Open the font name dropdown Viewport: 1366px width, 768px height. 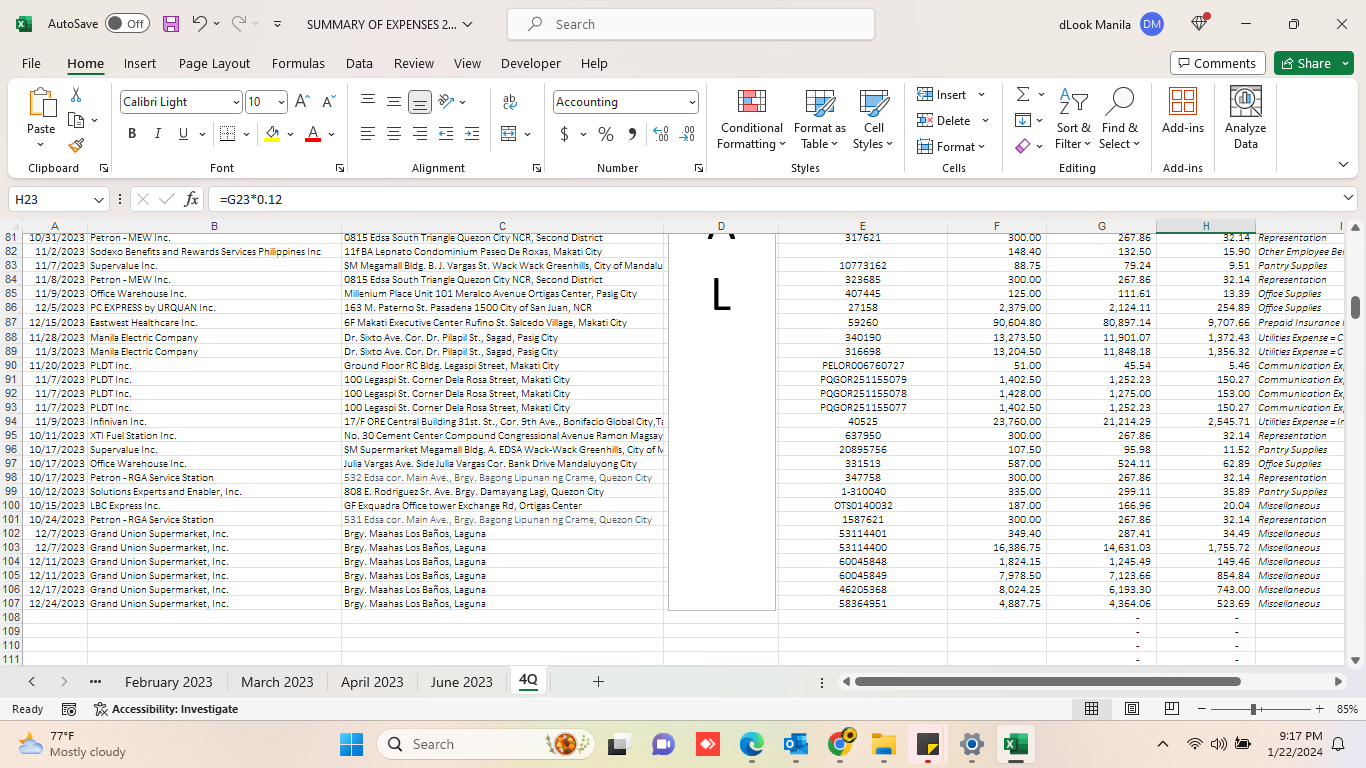point(236,102)
